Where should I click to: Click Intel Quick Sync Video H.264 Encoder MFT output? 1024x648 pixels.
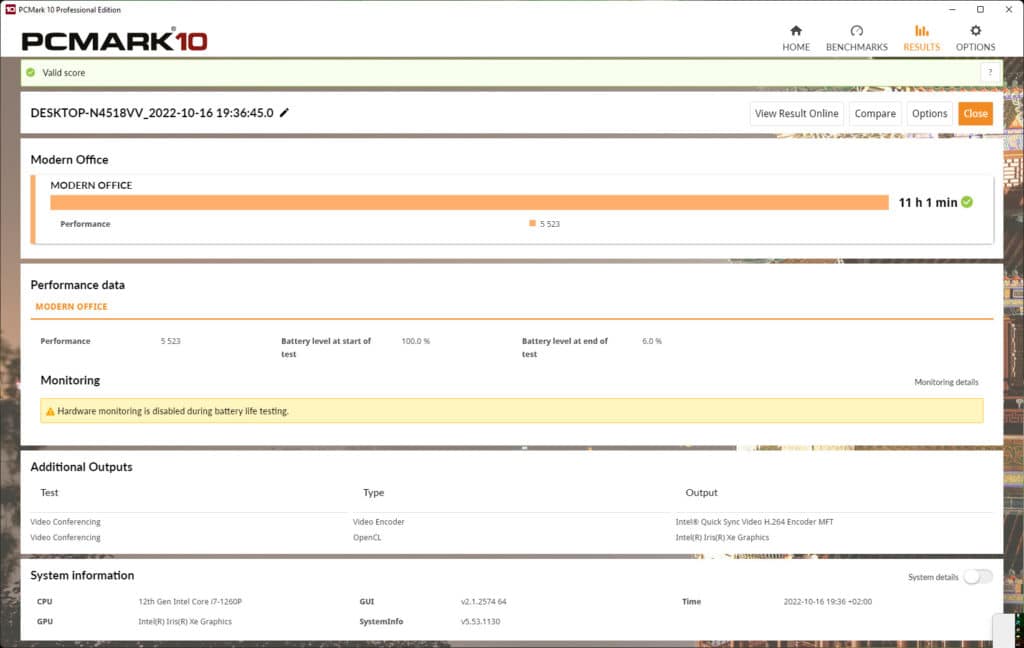tap(754, 522)
